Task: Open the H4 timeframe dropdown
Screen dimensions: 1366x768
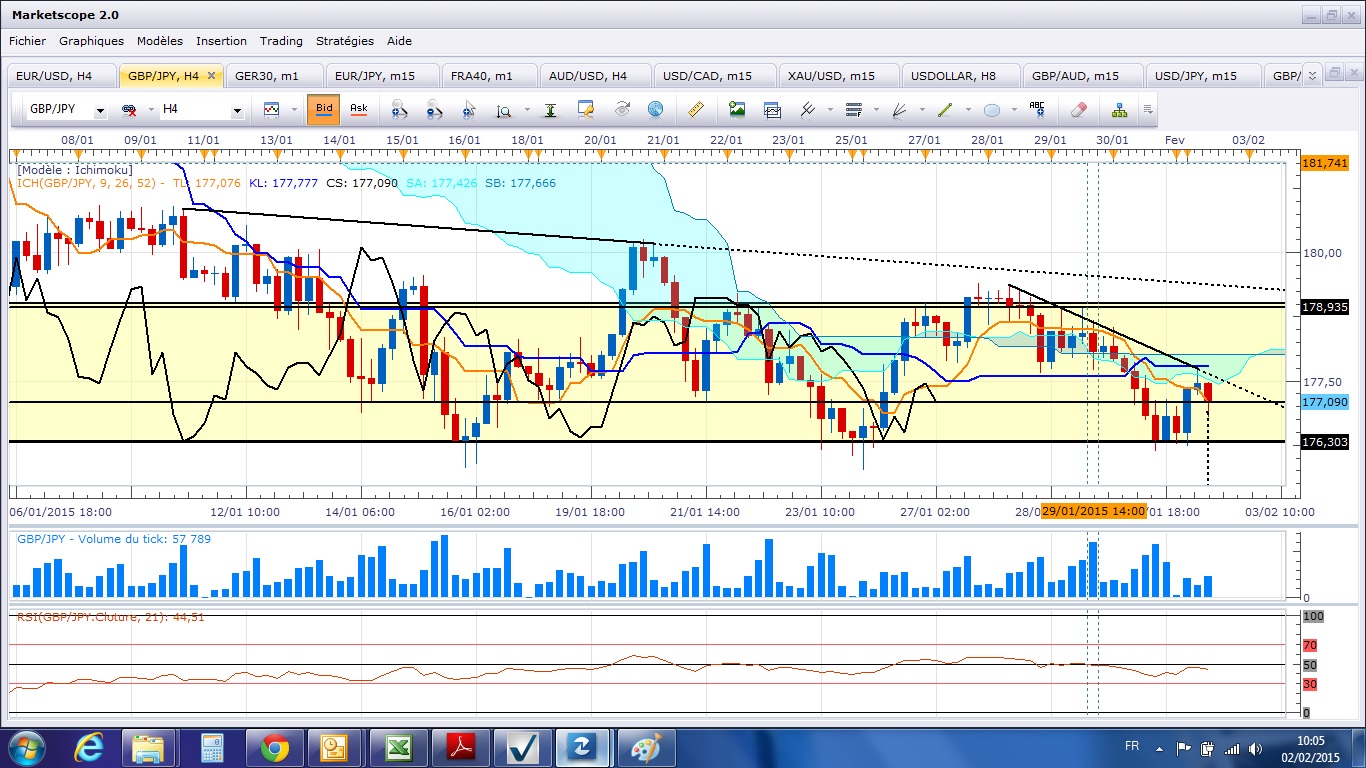Action: (x=237, y=110)
